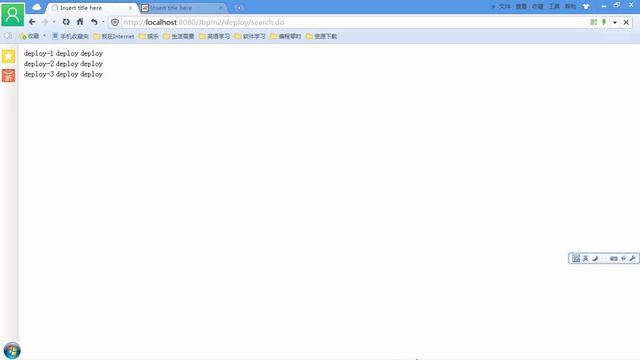Click the 'deploy-1 deploy deploy' line

click(x=63, y=53)
